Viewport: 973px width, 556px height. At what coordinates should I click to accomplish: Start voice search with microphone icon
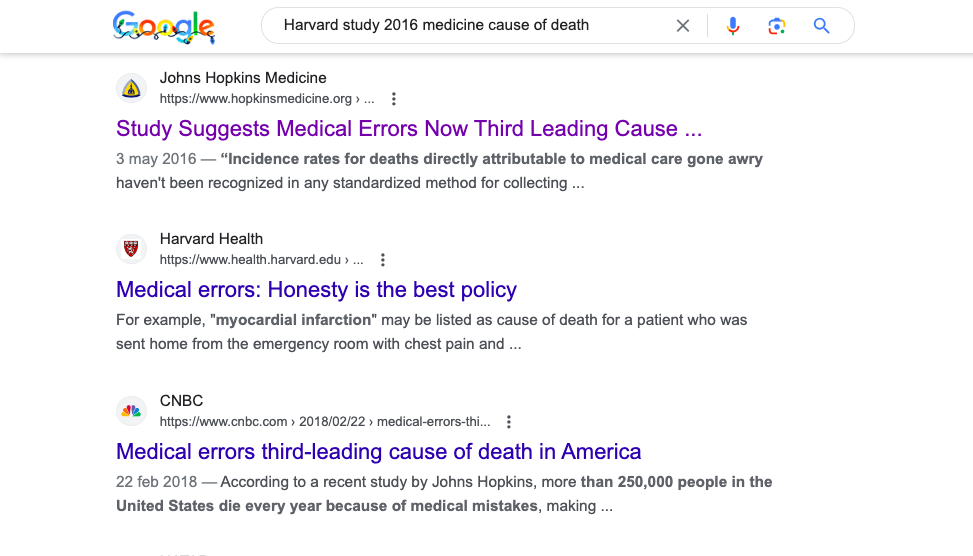point(733,25)
